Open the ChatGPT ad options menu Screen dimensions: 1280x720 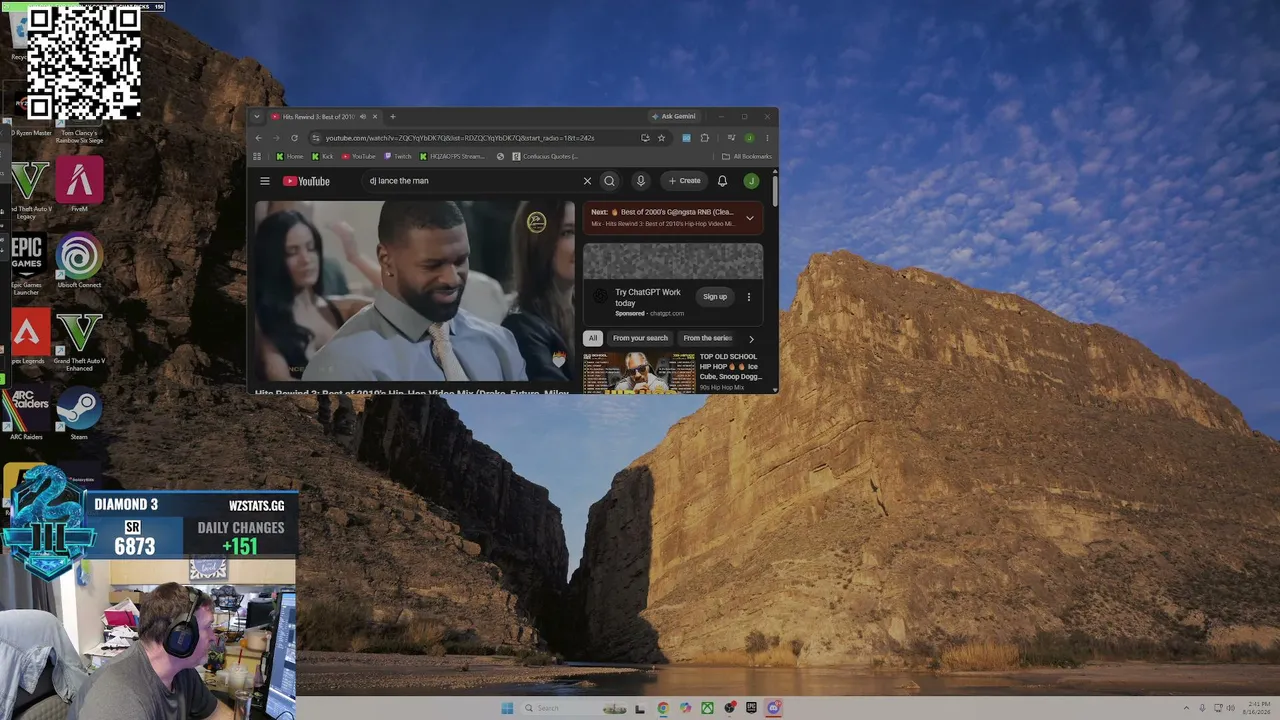pyautogui.click(x=748, y=297)
